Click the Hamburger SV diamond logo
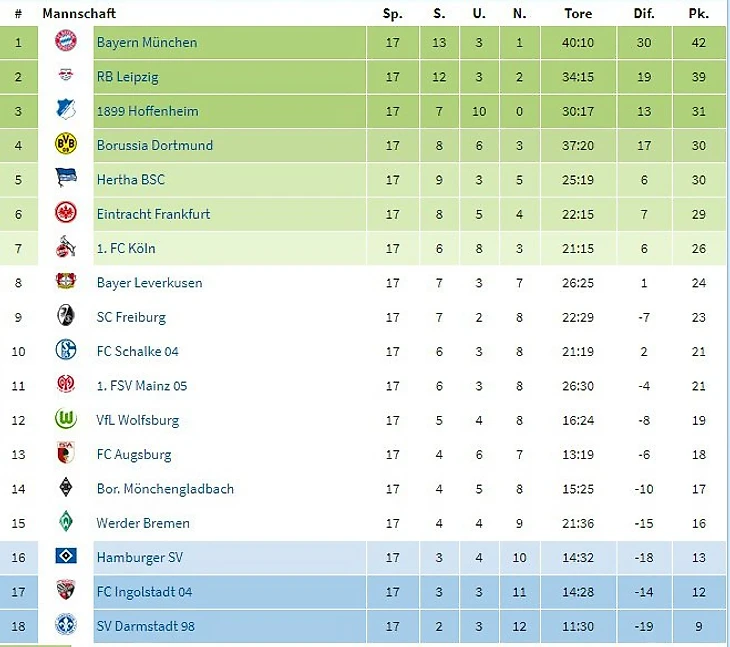The image size is (730, 647). tap(66, 557)
